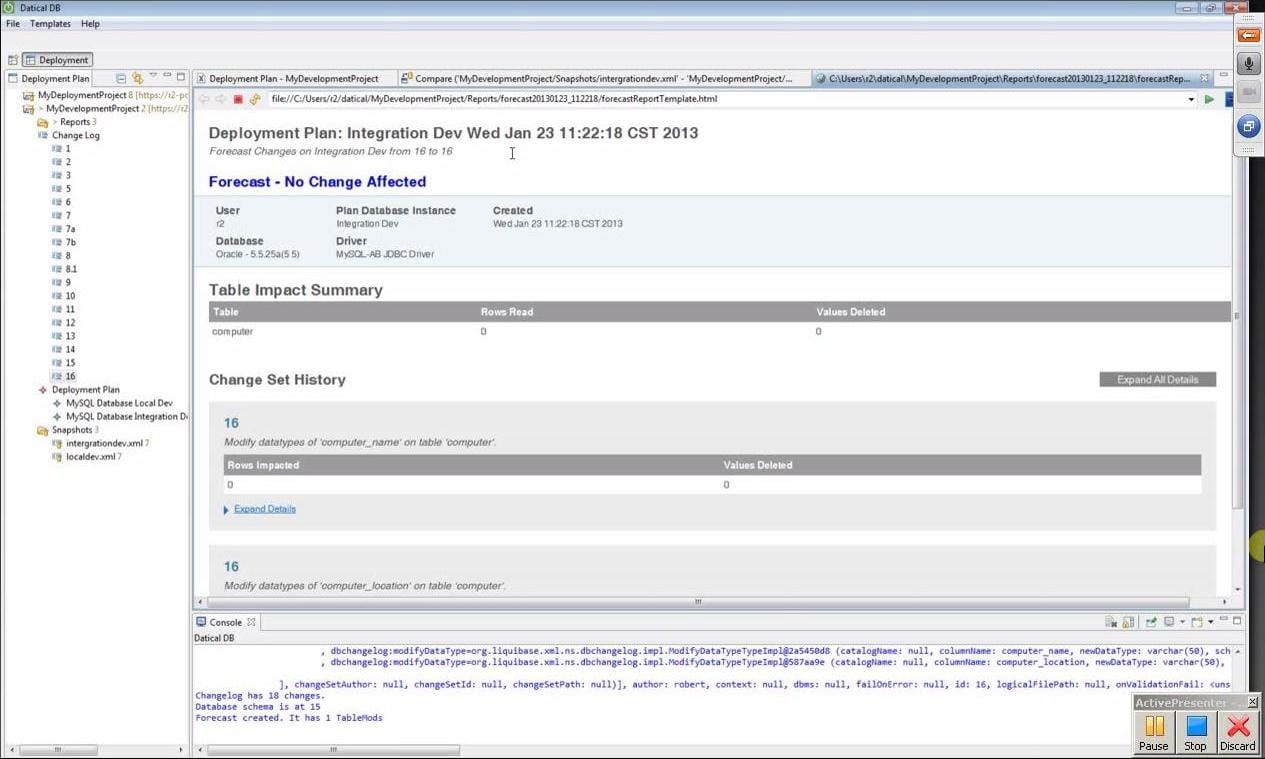Click the Clear Console icon
Image resolution: width=1265 pixels, height=759 pixels.
1111,622
